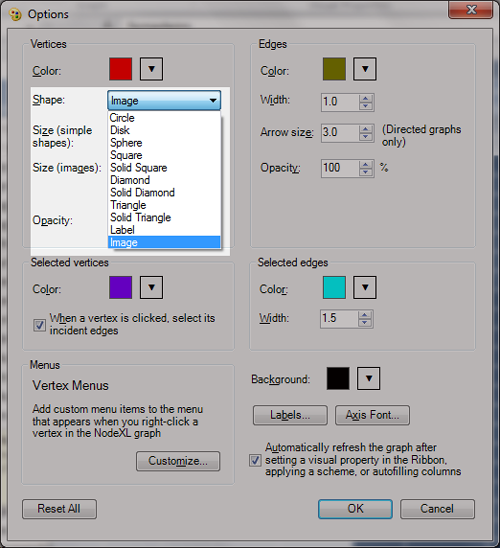
Task: Open the Edges color dropdown arrow
Action: 365,69
